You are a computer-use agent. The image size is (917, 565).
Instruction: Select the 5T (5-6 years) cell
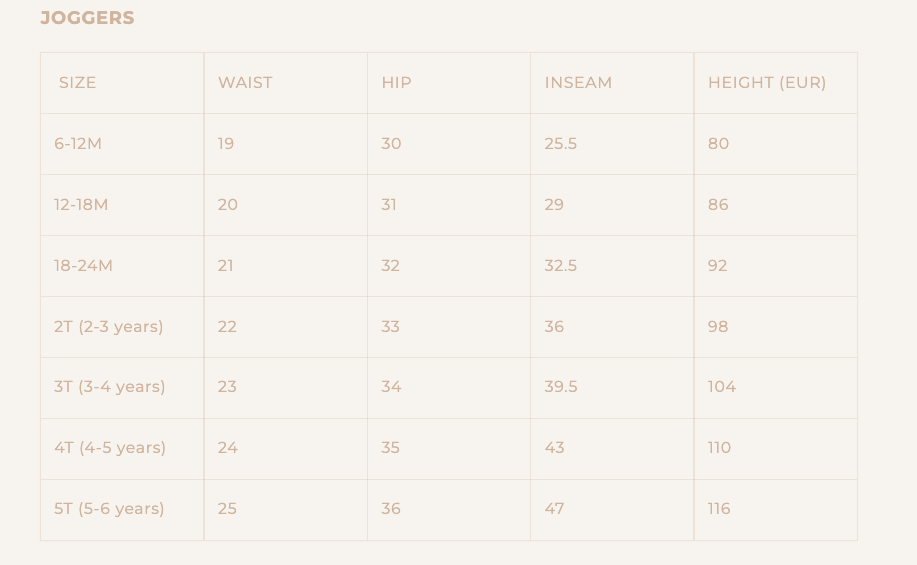pyautogui.click(x=109, y=509)
